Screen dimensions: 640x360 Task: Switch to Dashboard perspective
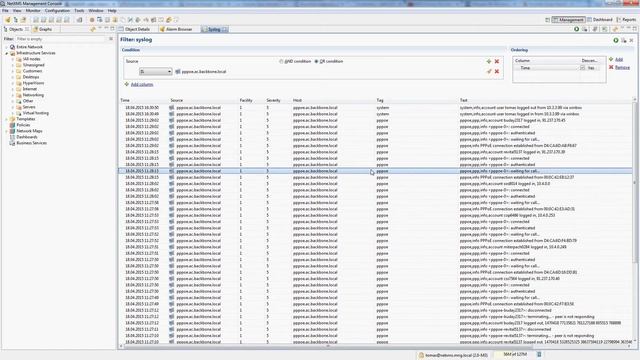[x=600, y=20]
